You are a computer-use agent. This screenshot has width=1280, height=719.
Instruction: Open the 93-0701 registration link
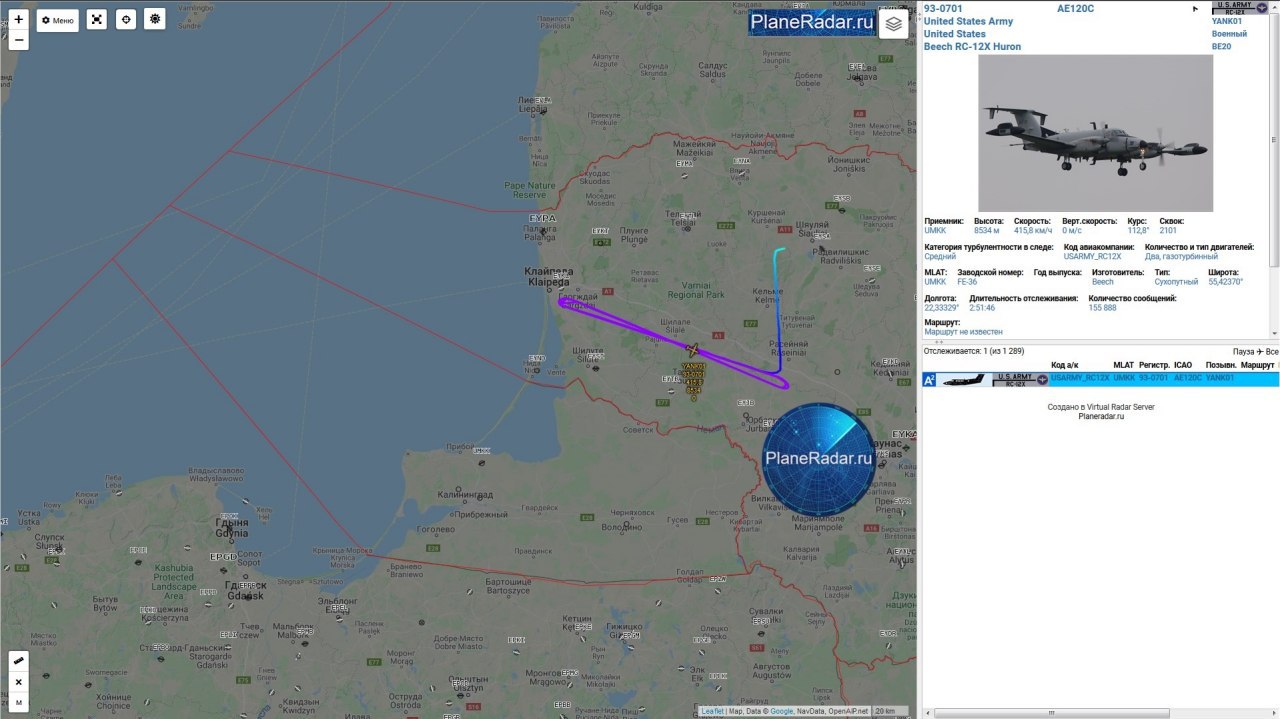click(x=943, y=8)
